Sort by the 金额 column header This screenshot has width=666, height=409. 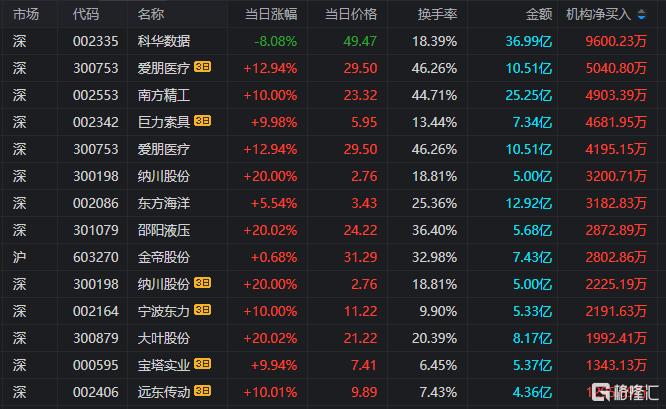click(539, 14)
